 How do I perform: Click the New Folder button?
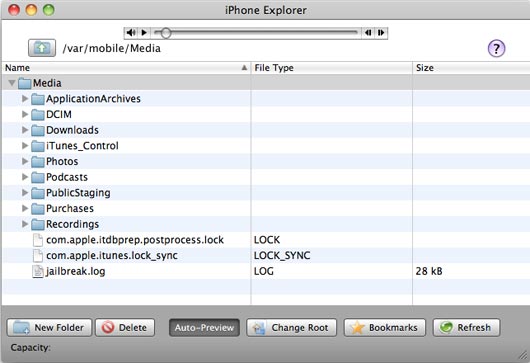[49, 328]
